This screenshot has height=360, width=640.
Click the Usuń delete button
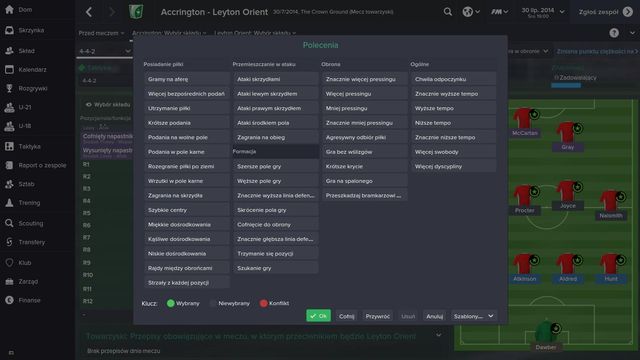408,316
